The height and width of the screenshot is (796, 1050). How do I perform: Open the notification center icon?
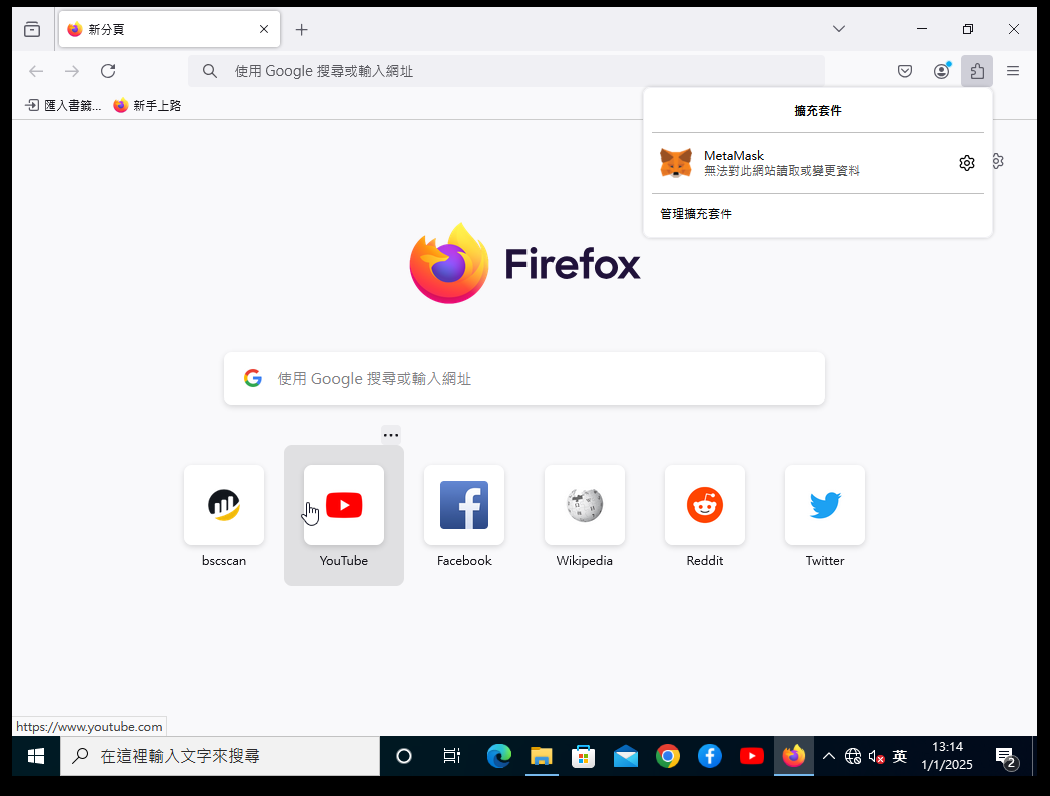[x=1006, y=757]
